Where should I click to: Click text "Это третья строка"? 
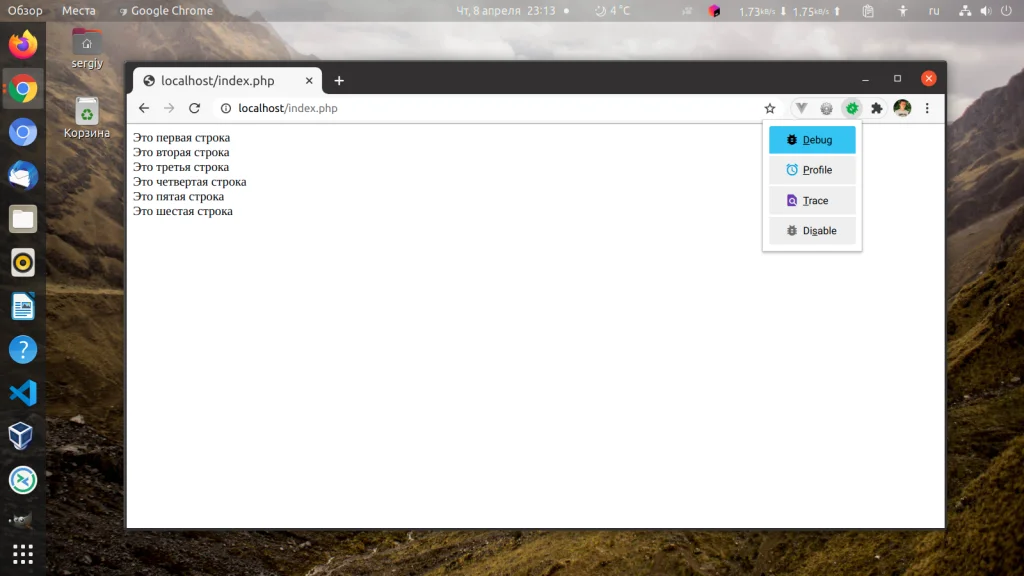(x=181, y=167)
